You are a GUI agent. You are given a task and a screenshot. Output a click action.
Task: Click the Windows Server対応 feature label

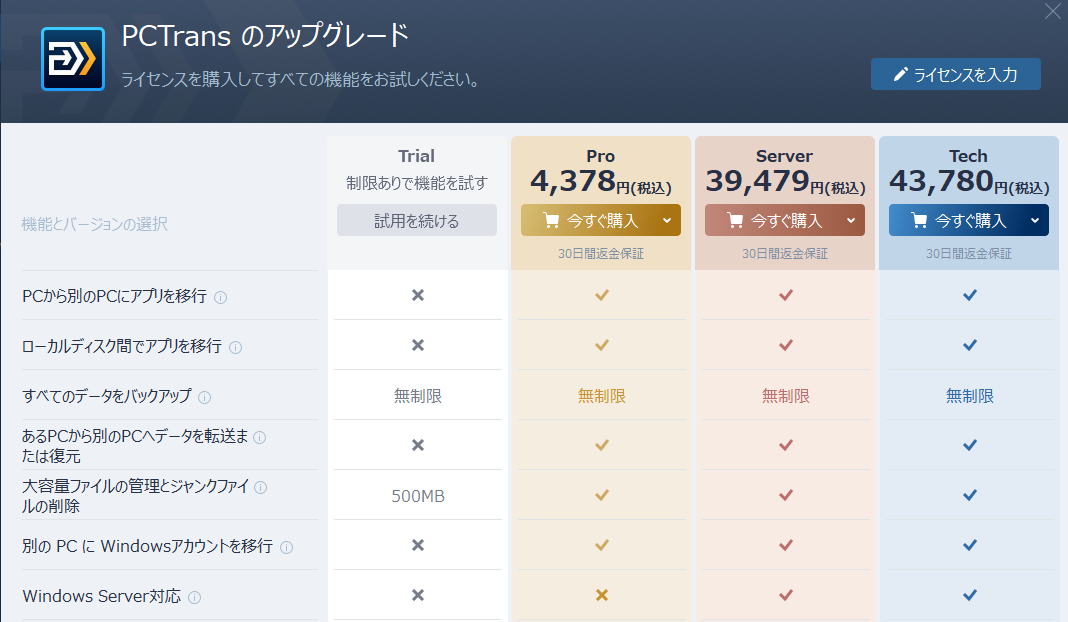(101, 596)
